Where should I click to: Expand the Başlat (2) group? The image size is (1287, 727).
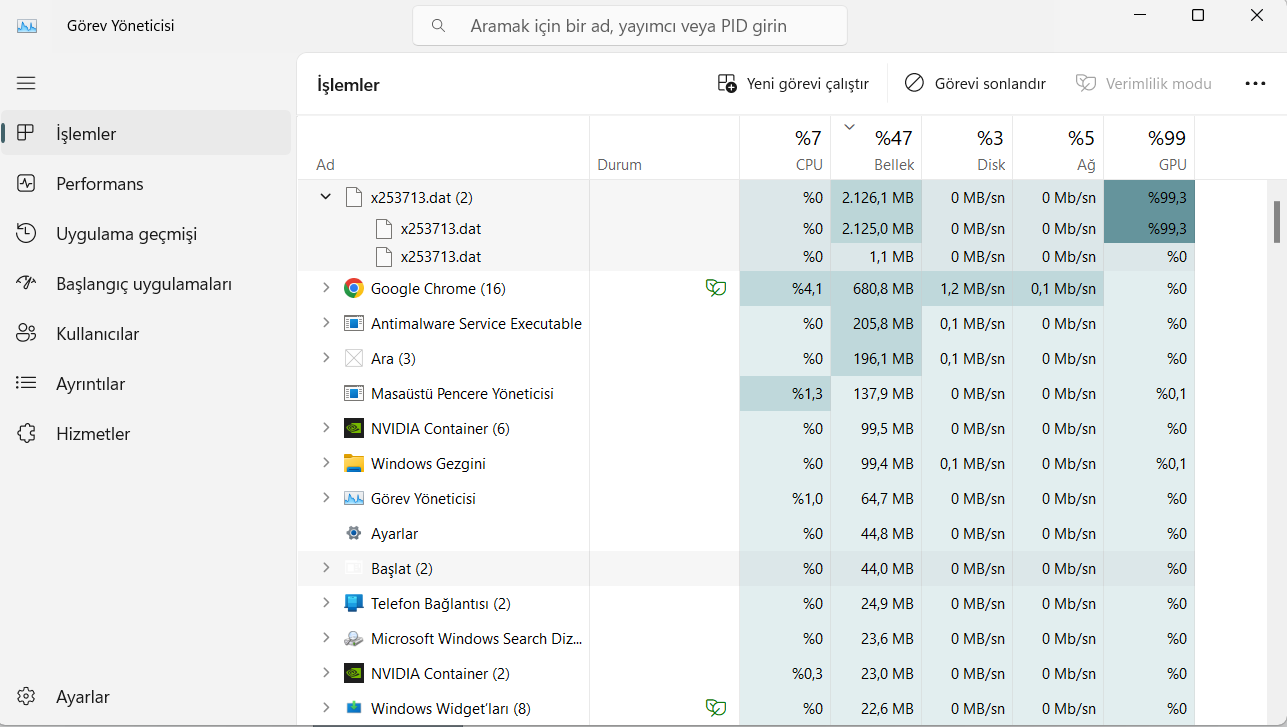click(325, 568)
